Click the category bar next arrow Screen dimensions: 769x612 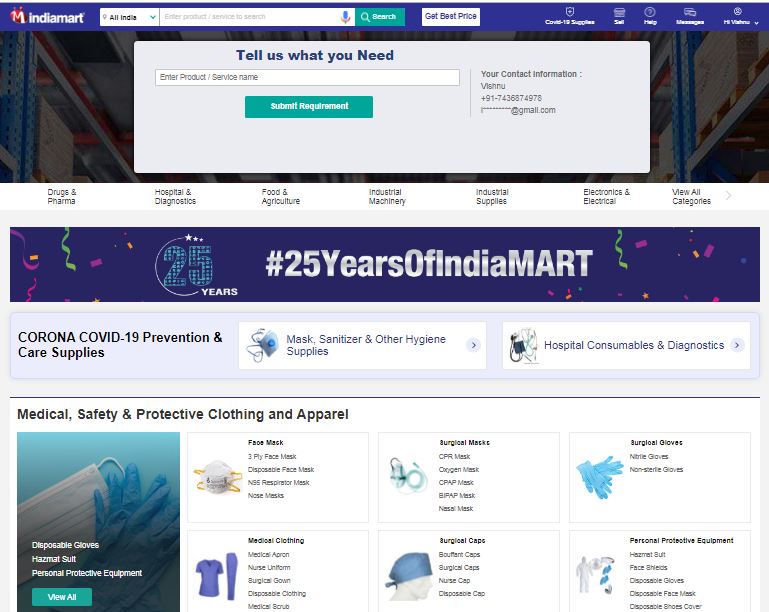[728, 196]
